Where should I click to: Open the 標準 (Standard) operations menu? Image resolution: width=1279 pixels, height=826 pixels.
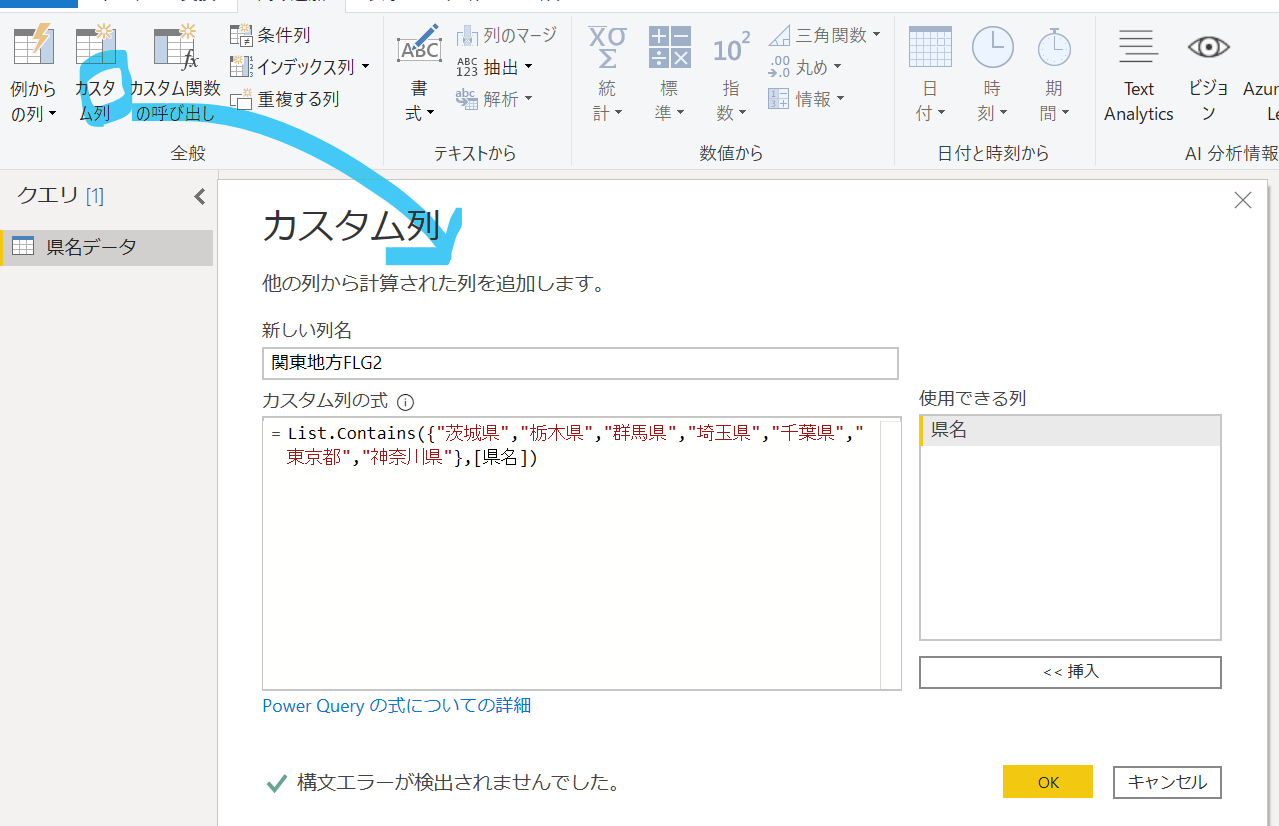pos(669,75)
